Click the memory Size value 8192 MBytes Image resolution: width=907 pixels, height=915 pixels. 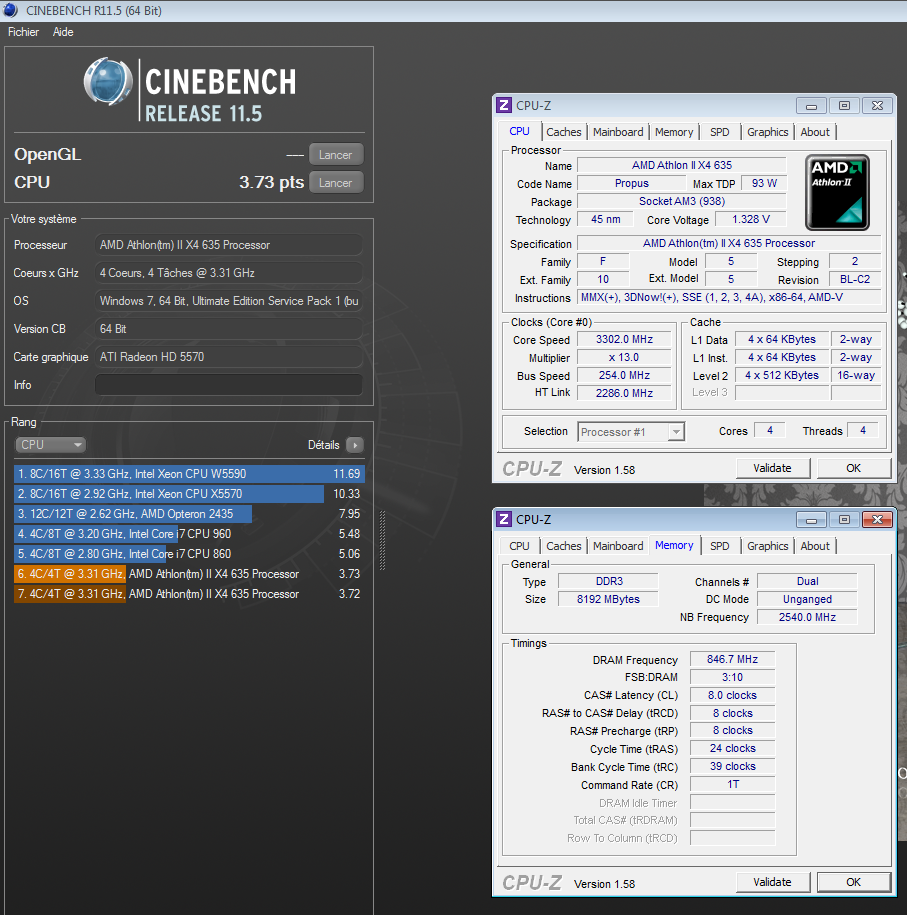pyautogui.click(x=608, y=599)
